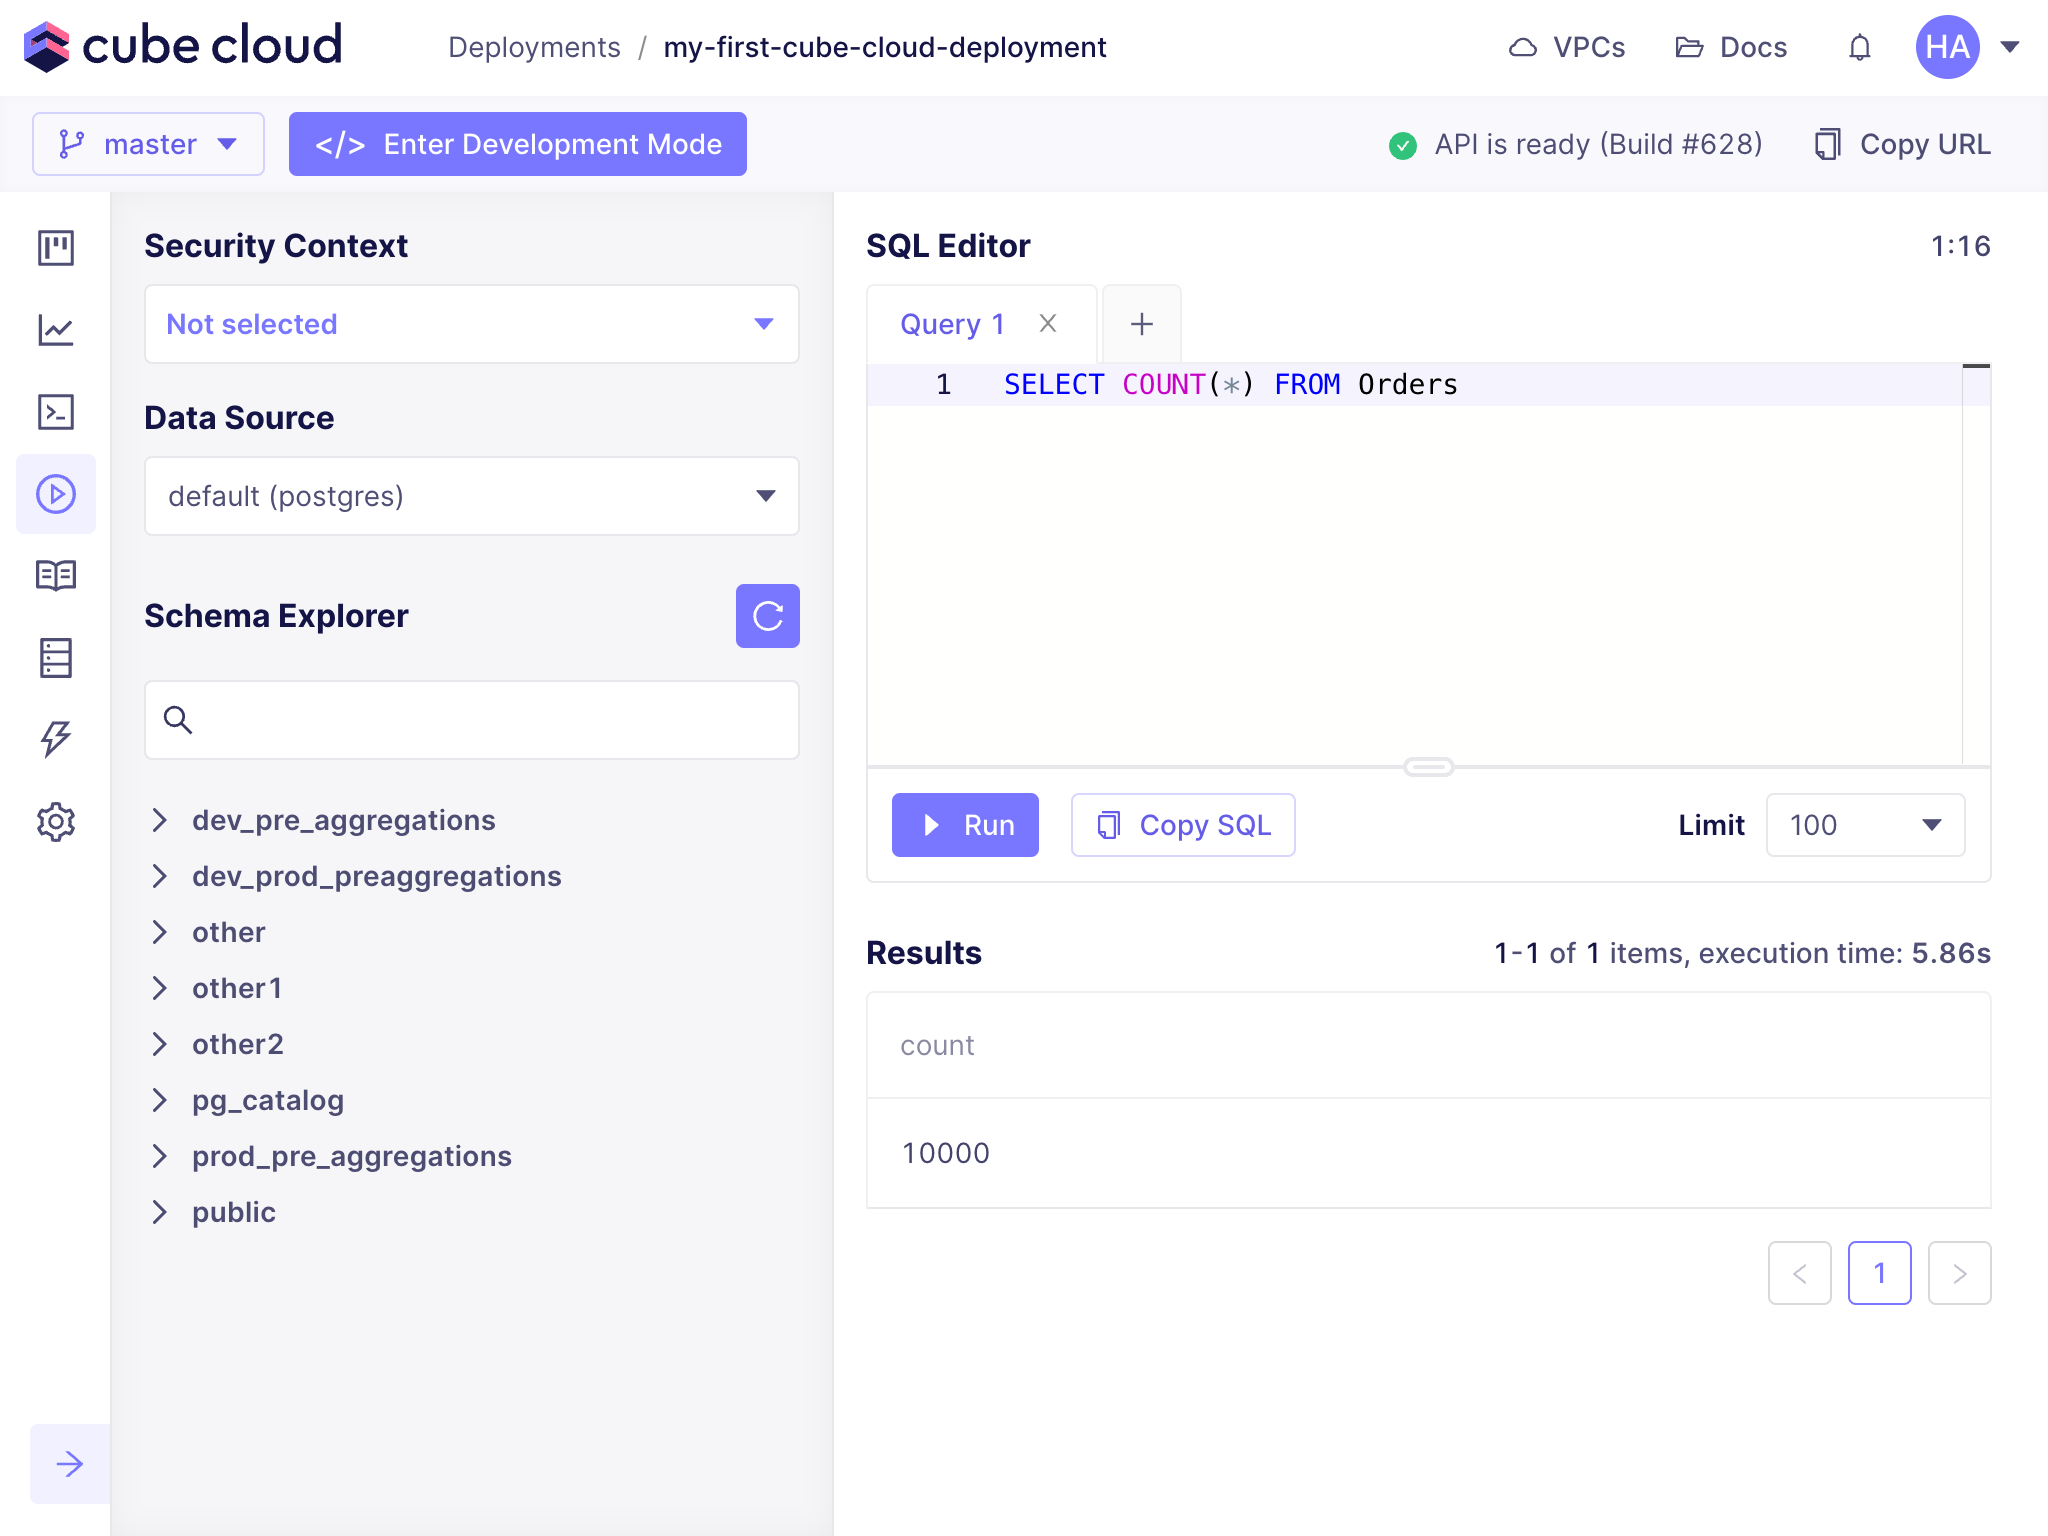
Task: Expand the public schema node
Action: [x=159, y=1212]
